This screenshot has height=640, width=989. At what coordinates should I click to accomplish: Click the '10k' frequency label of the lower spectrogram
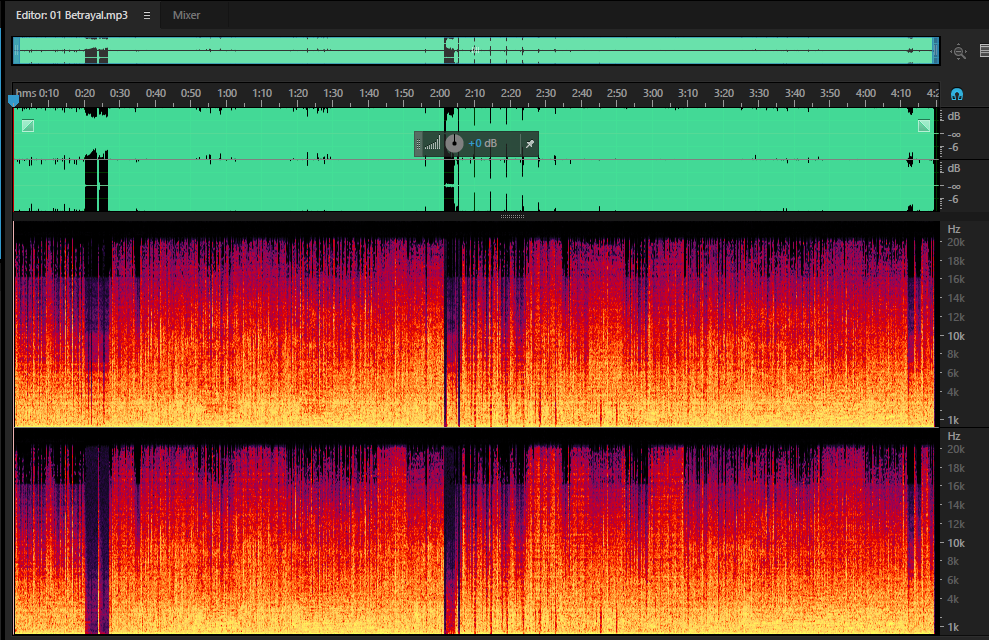(956, 543)
